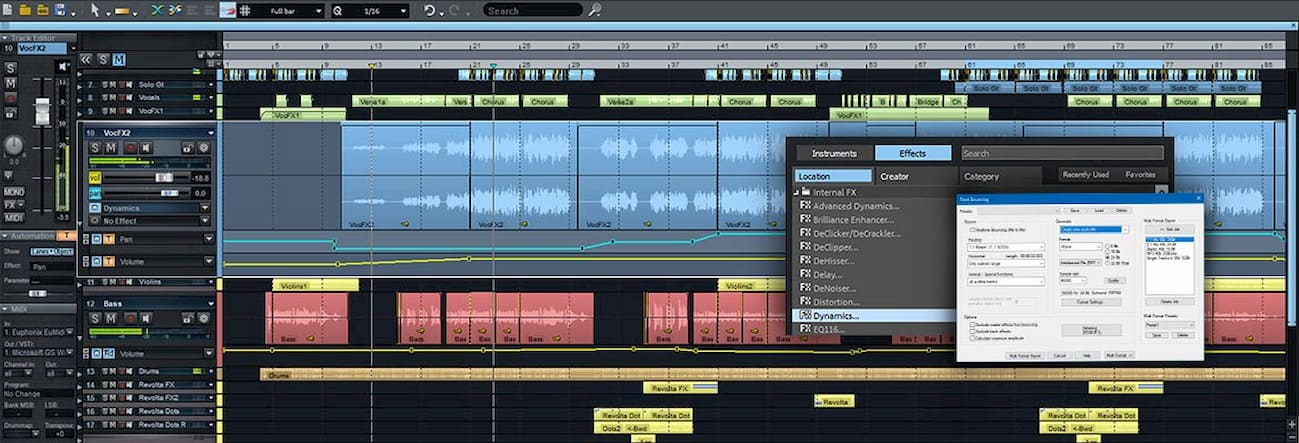Click the record arm button on Bass track

pyautogui.click(x=130, y=318)
